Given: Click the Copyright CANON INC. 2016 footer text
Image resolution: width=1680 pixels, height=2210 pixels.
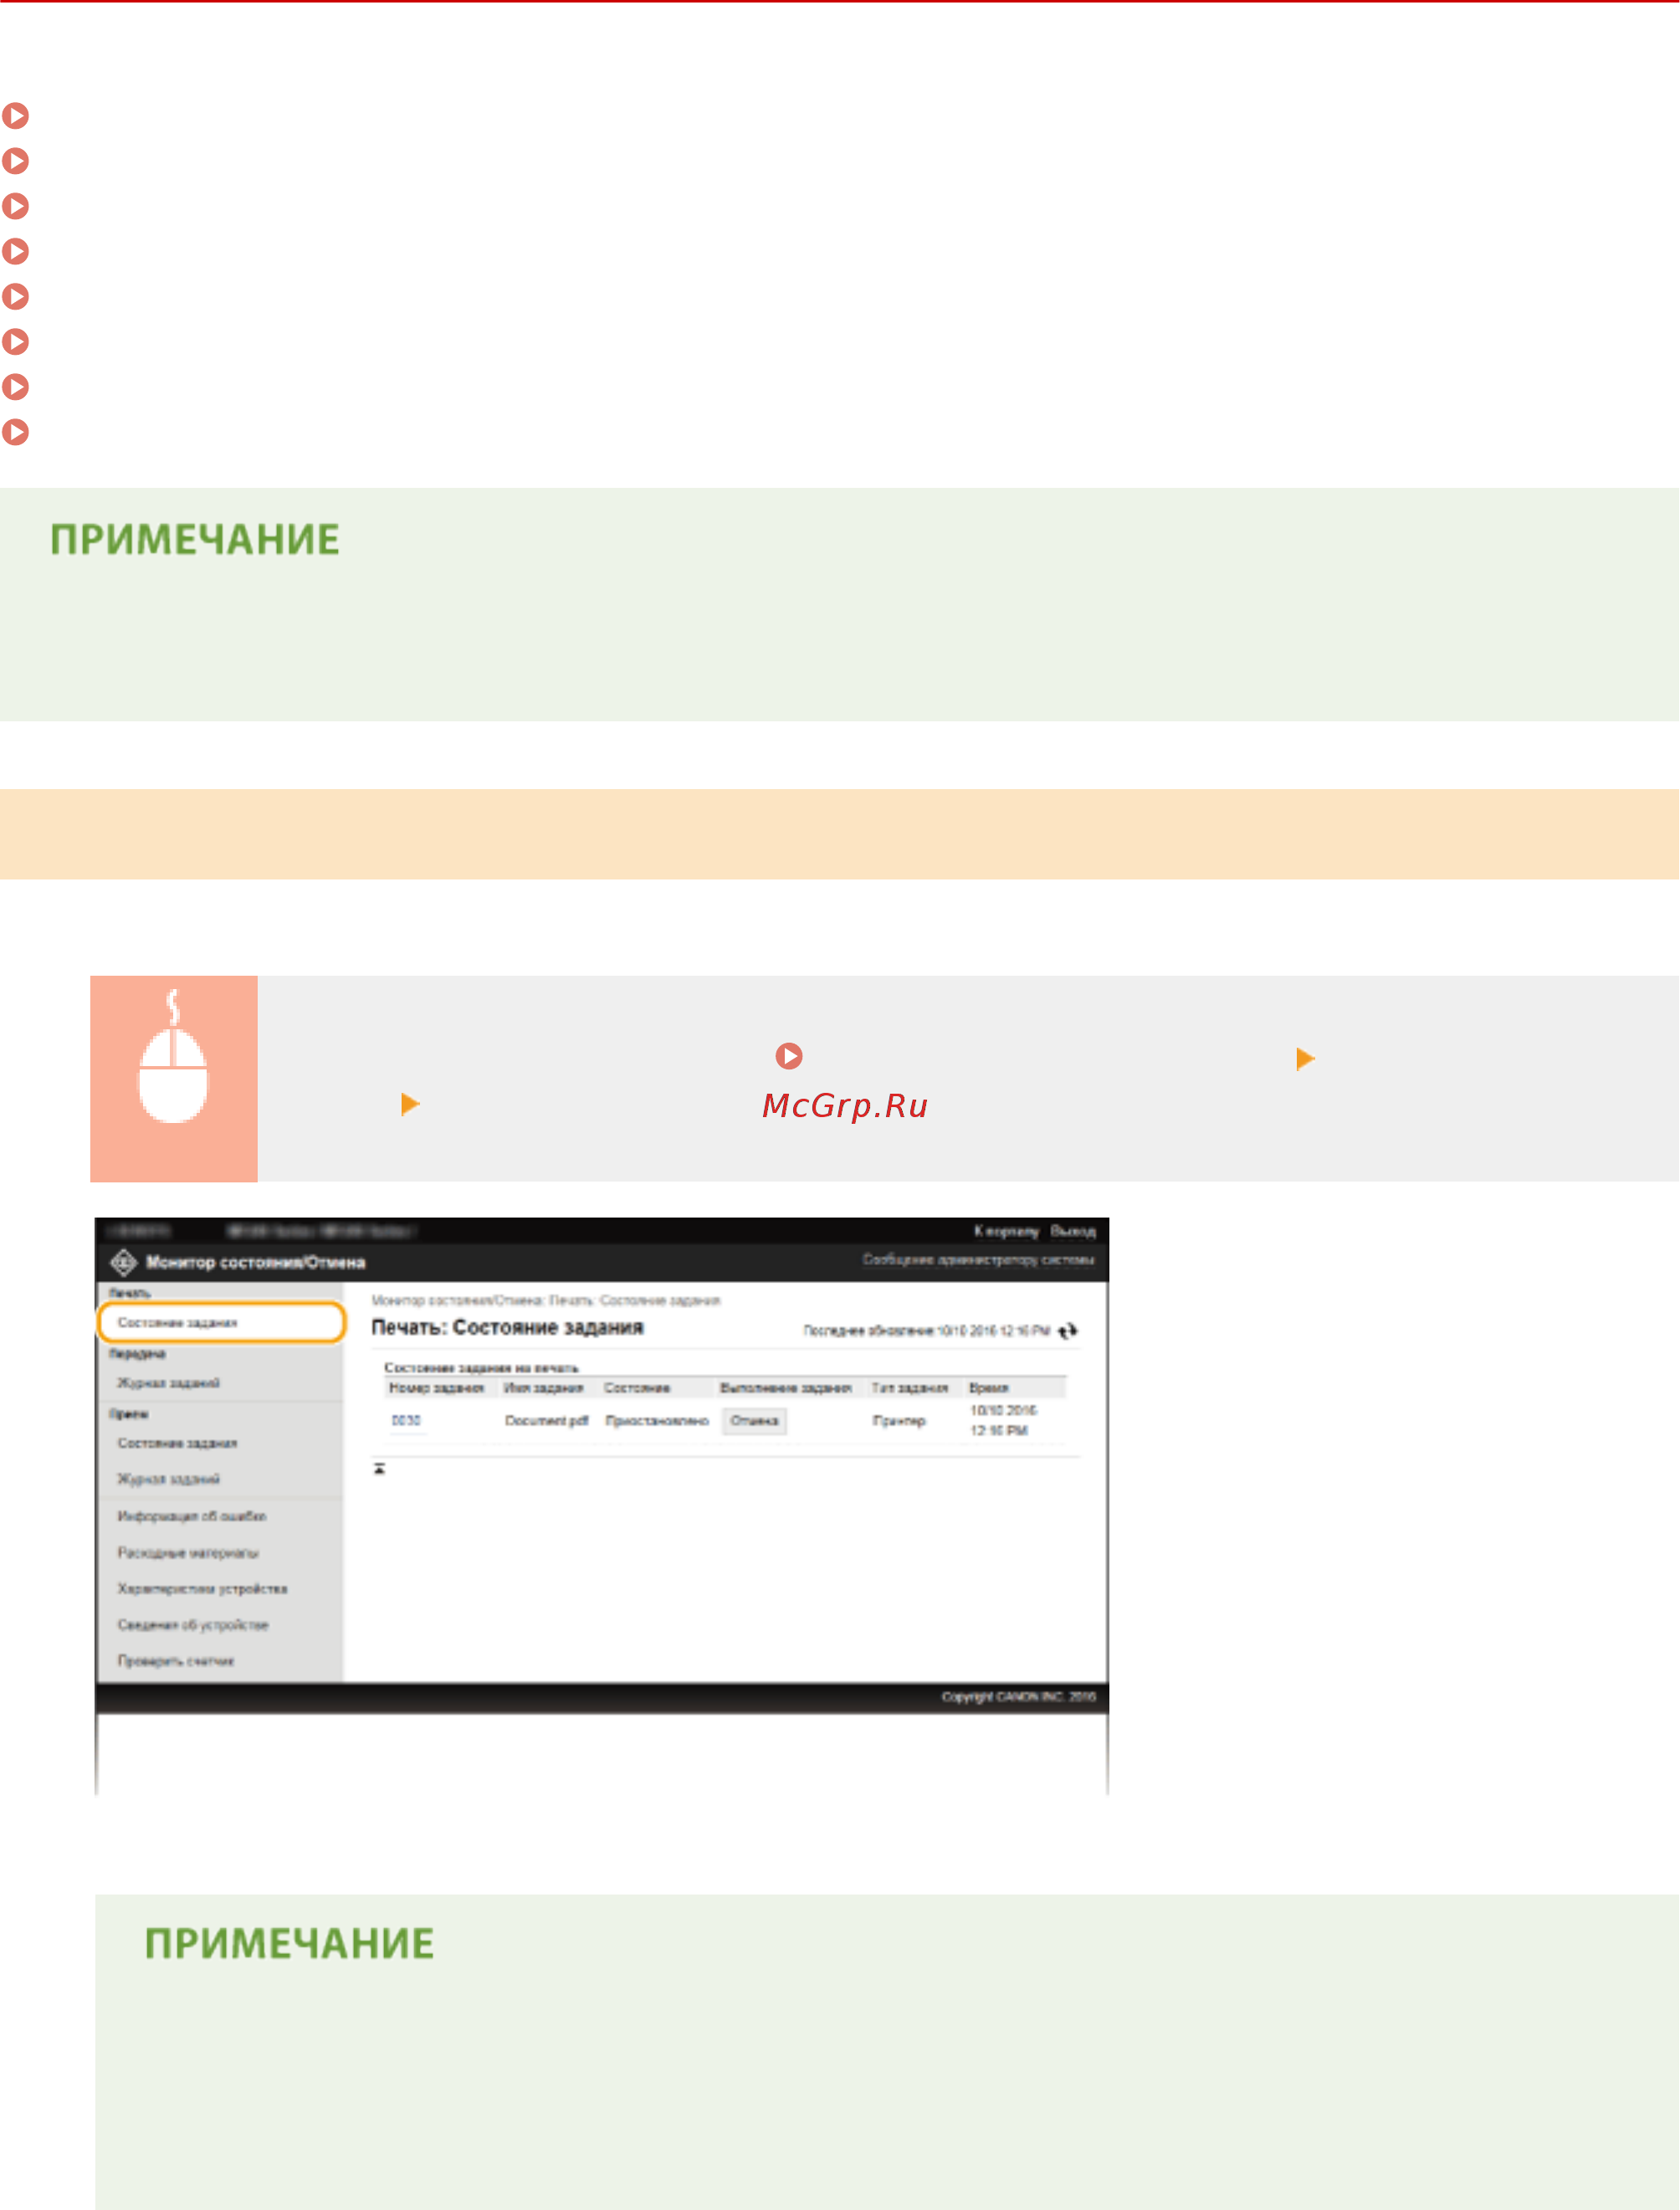Looking at the screenshot, I should coord(1019,1697).
